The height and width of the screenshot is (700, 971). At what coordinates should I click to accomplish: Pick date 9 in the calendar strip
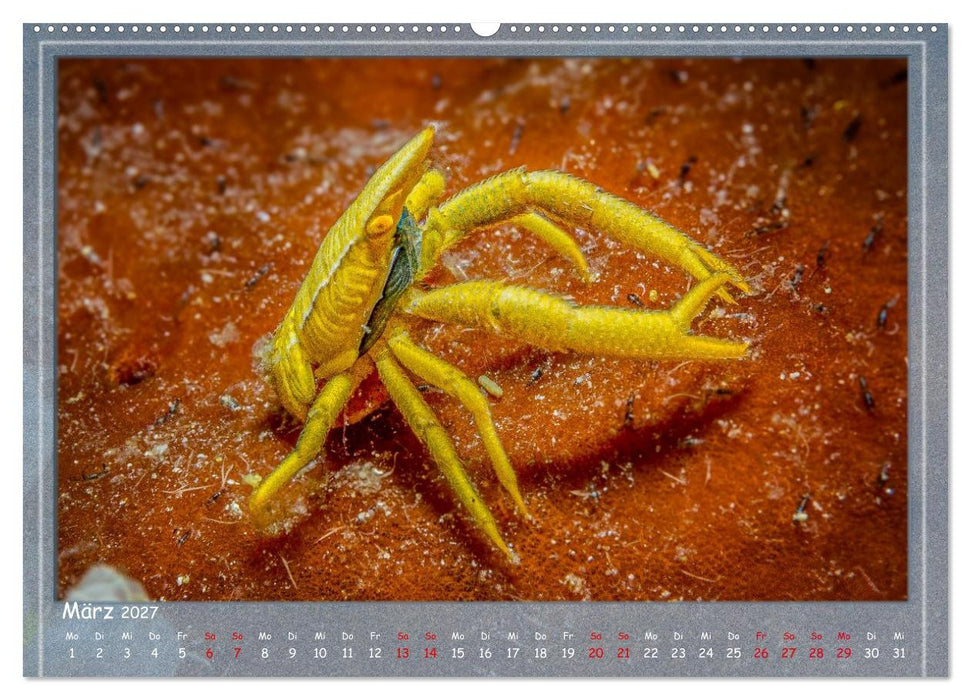pyautogui.click(x=292, y=653)
